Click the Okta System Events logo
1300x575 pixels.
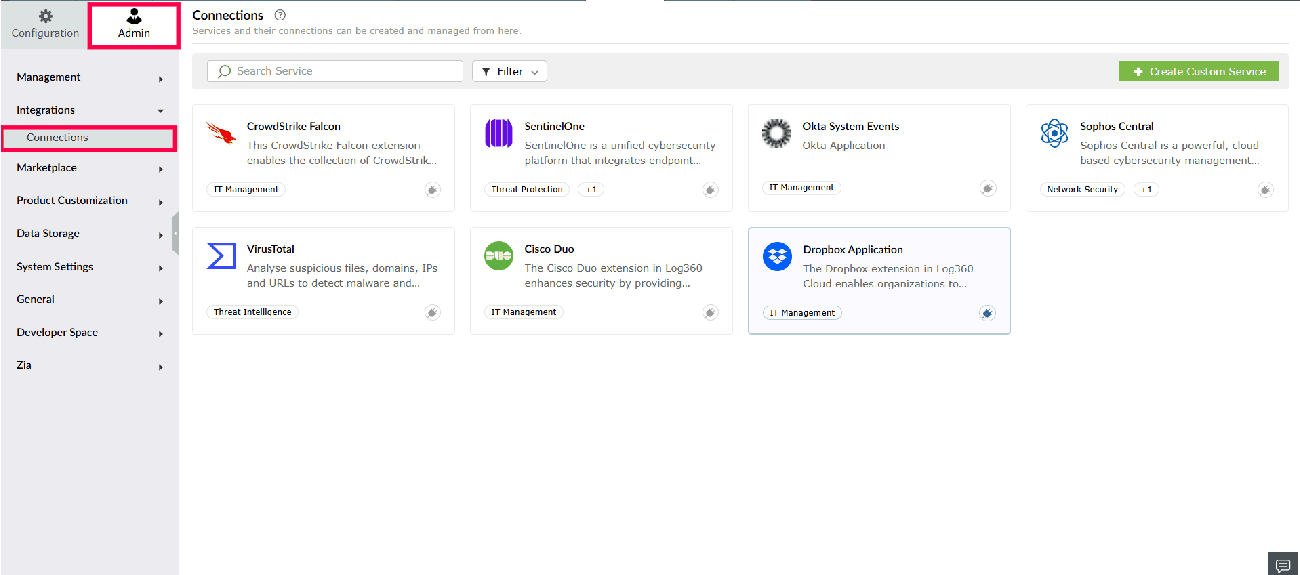(776, 133)
